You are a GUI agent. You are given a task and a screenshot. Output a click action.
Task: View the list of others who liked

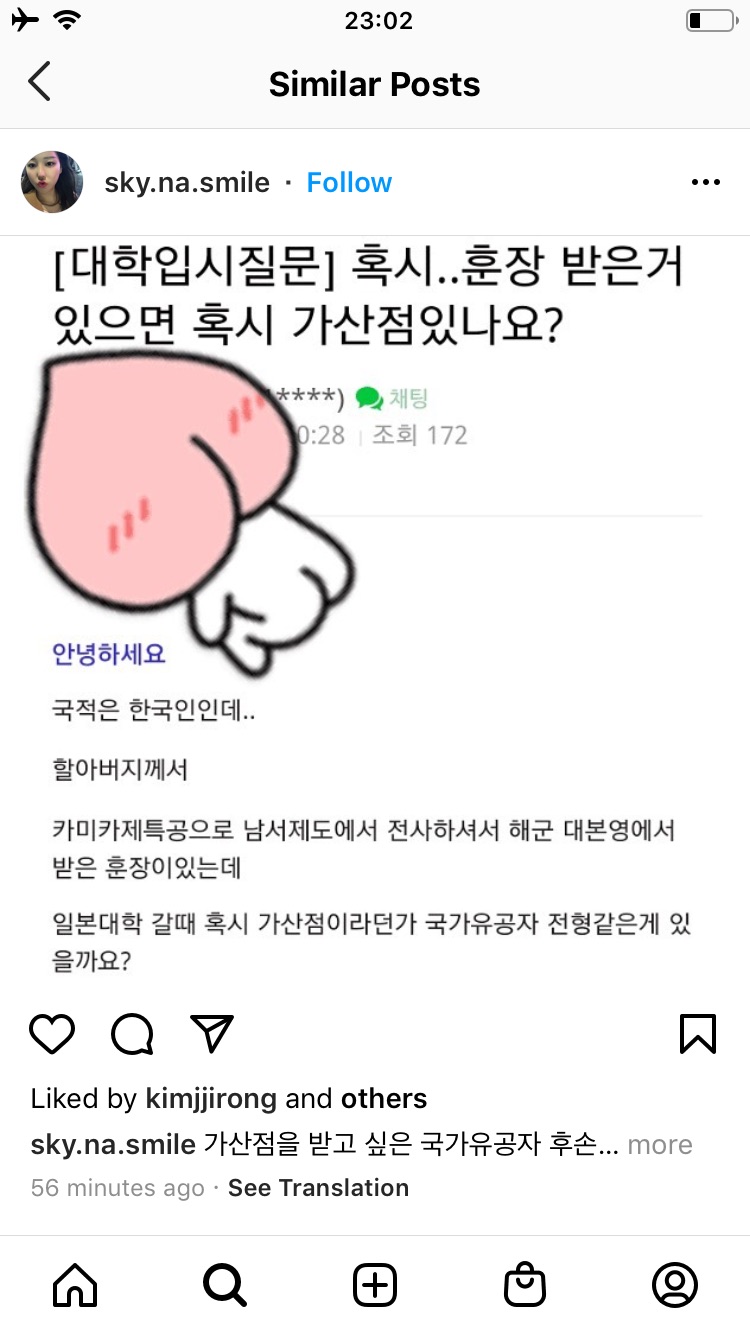pos(384,1098)
